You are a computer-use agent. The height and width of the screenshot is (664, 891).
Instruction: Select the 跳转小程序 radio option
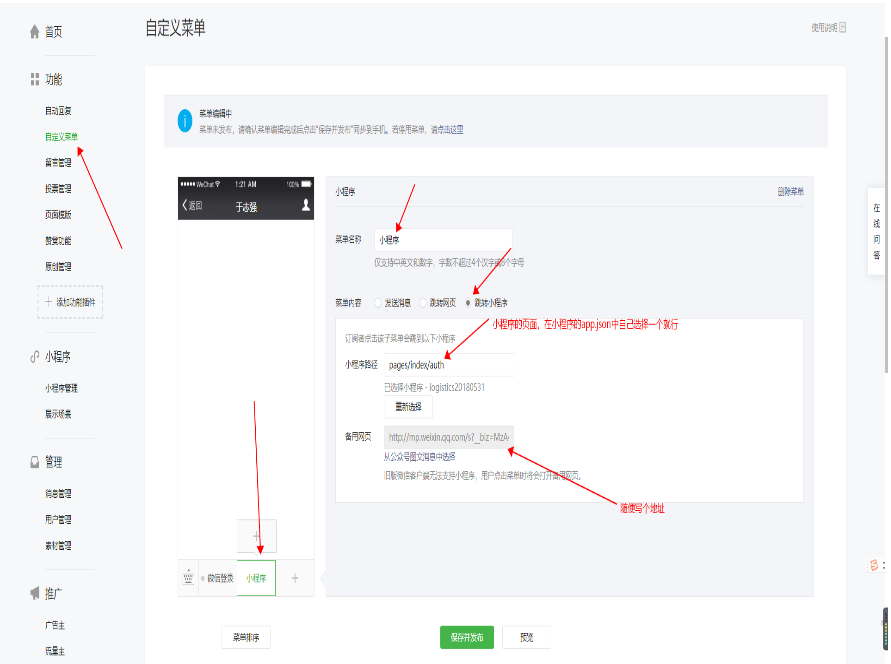pyautogui.click(x=468, y=303)
